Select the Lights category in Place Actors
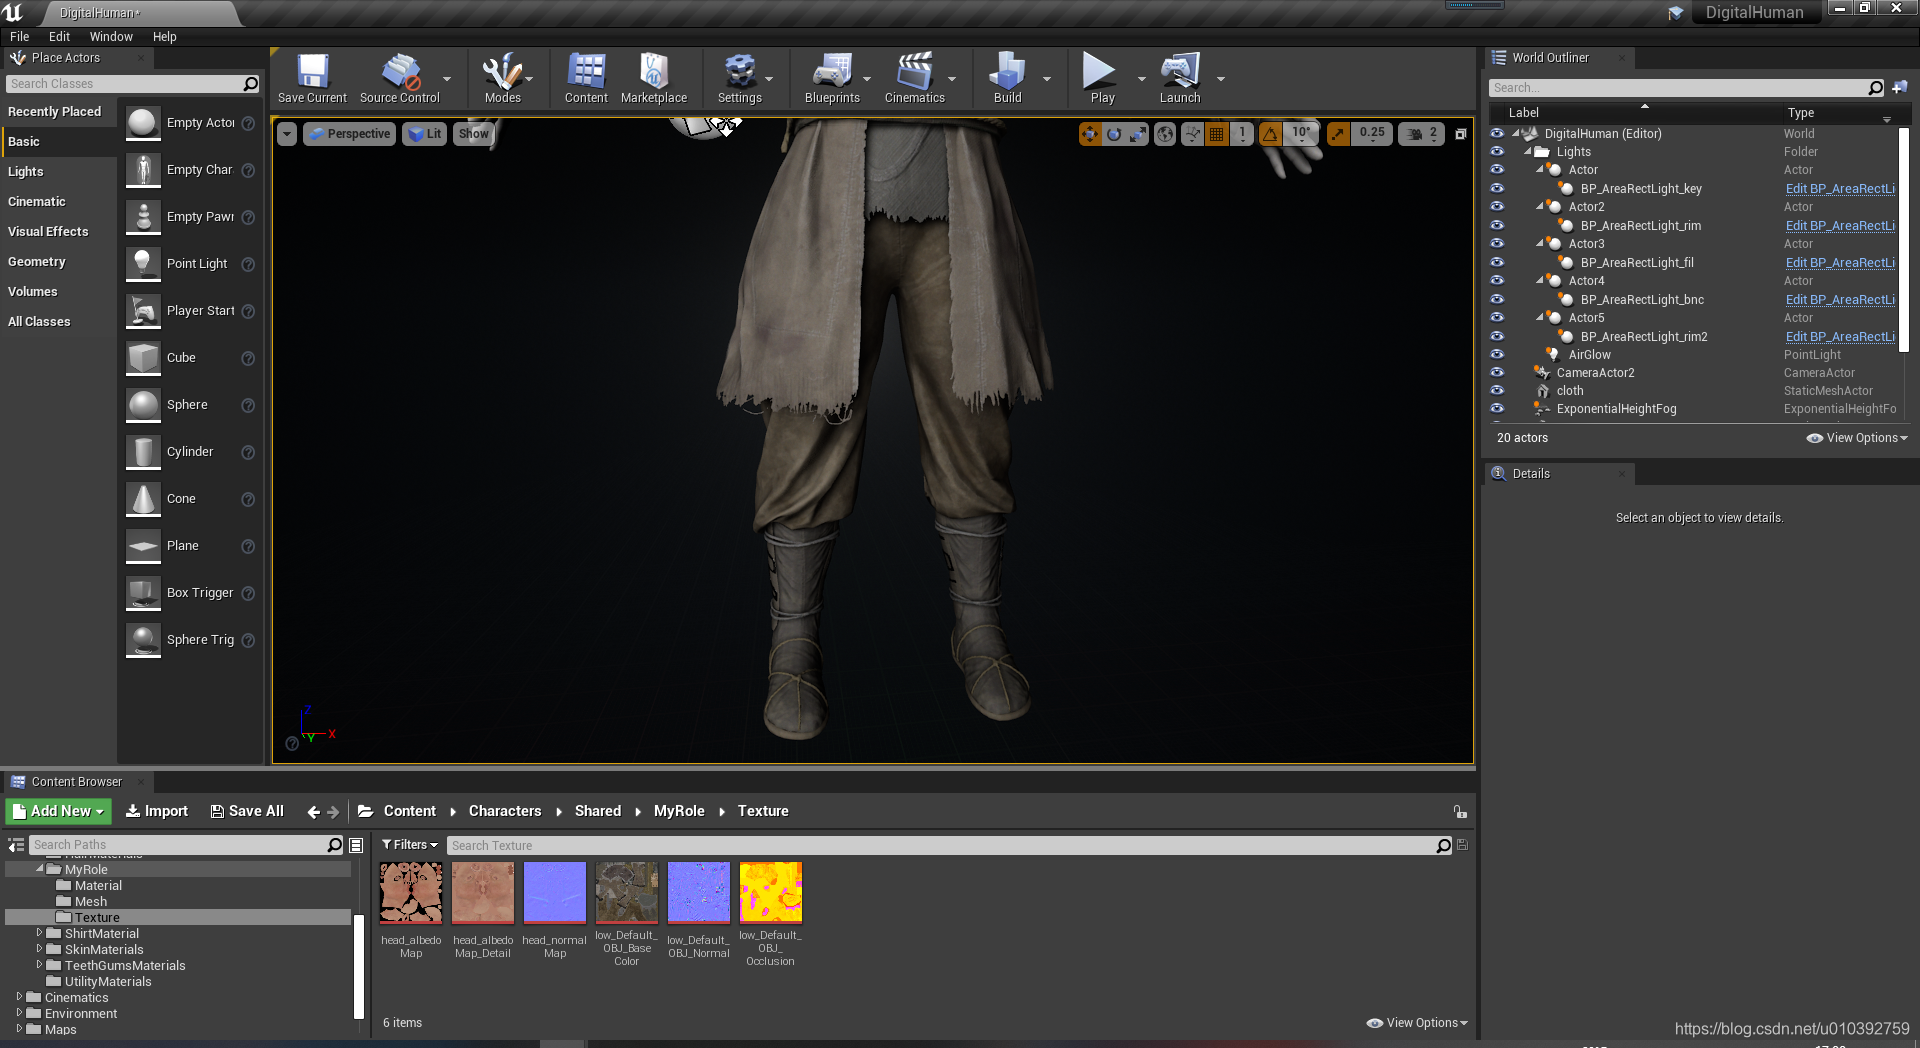The width and height of the screenshot is (1920, 1048). point(59,172)
